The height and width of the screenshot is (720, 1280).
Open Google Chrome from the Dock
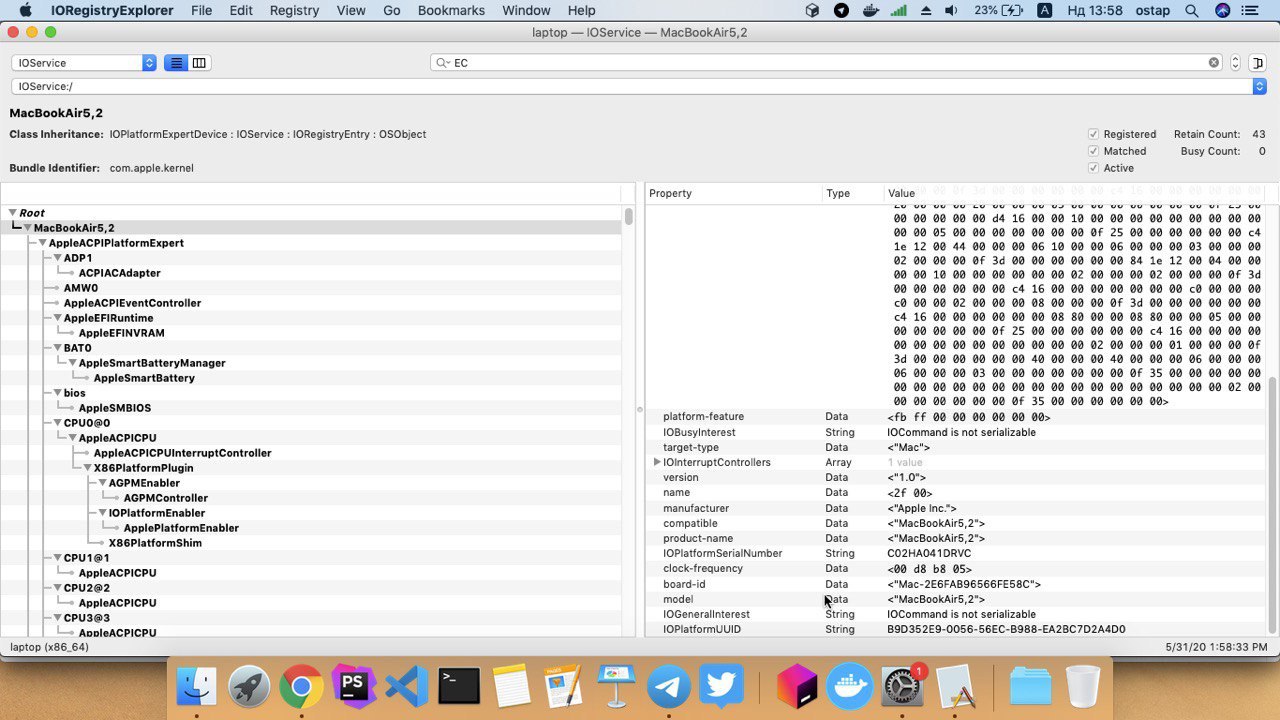[301, 686]
